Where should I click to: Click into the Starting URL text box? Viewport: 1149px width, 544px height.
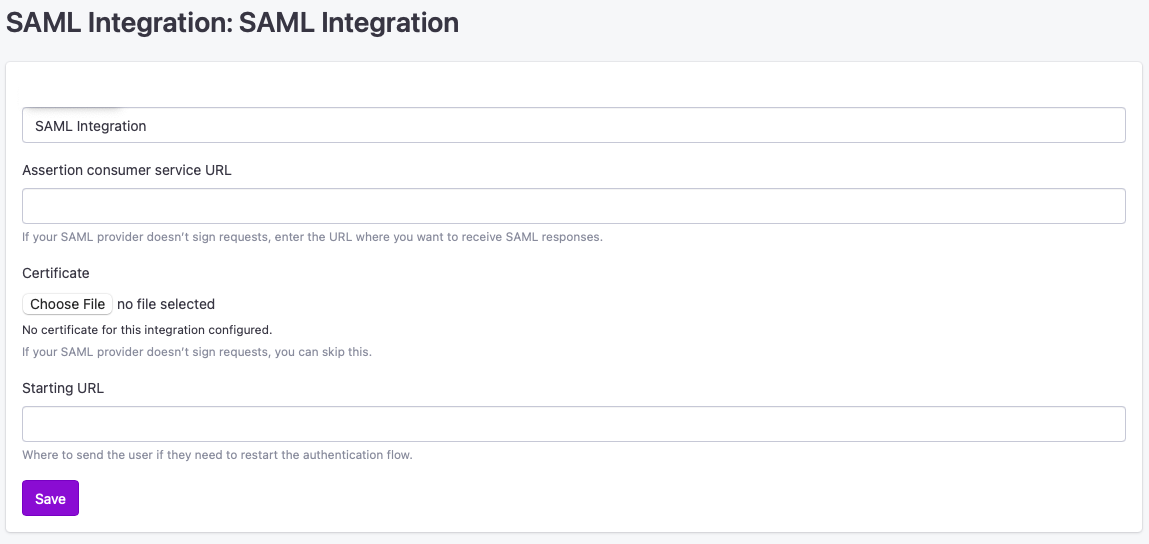[x=574, y=424]
